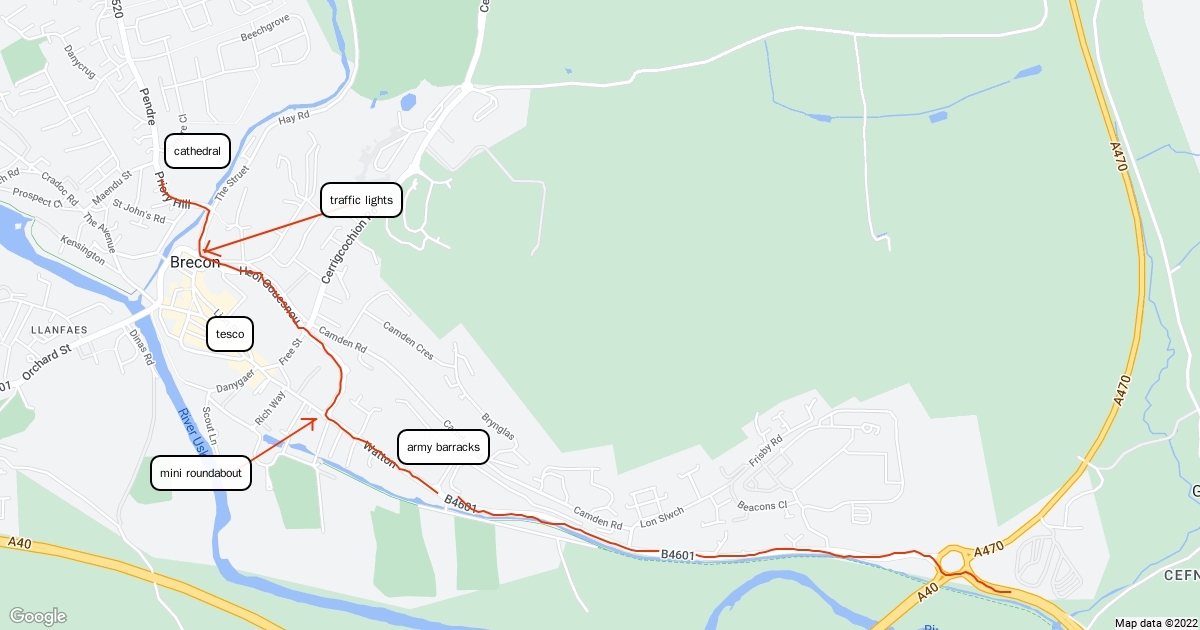This screenshot has height=630, width=1200.
Task: Click the Google logo
Action: (37, 616)
